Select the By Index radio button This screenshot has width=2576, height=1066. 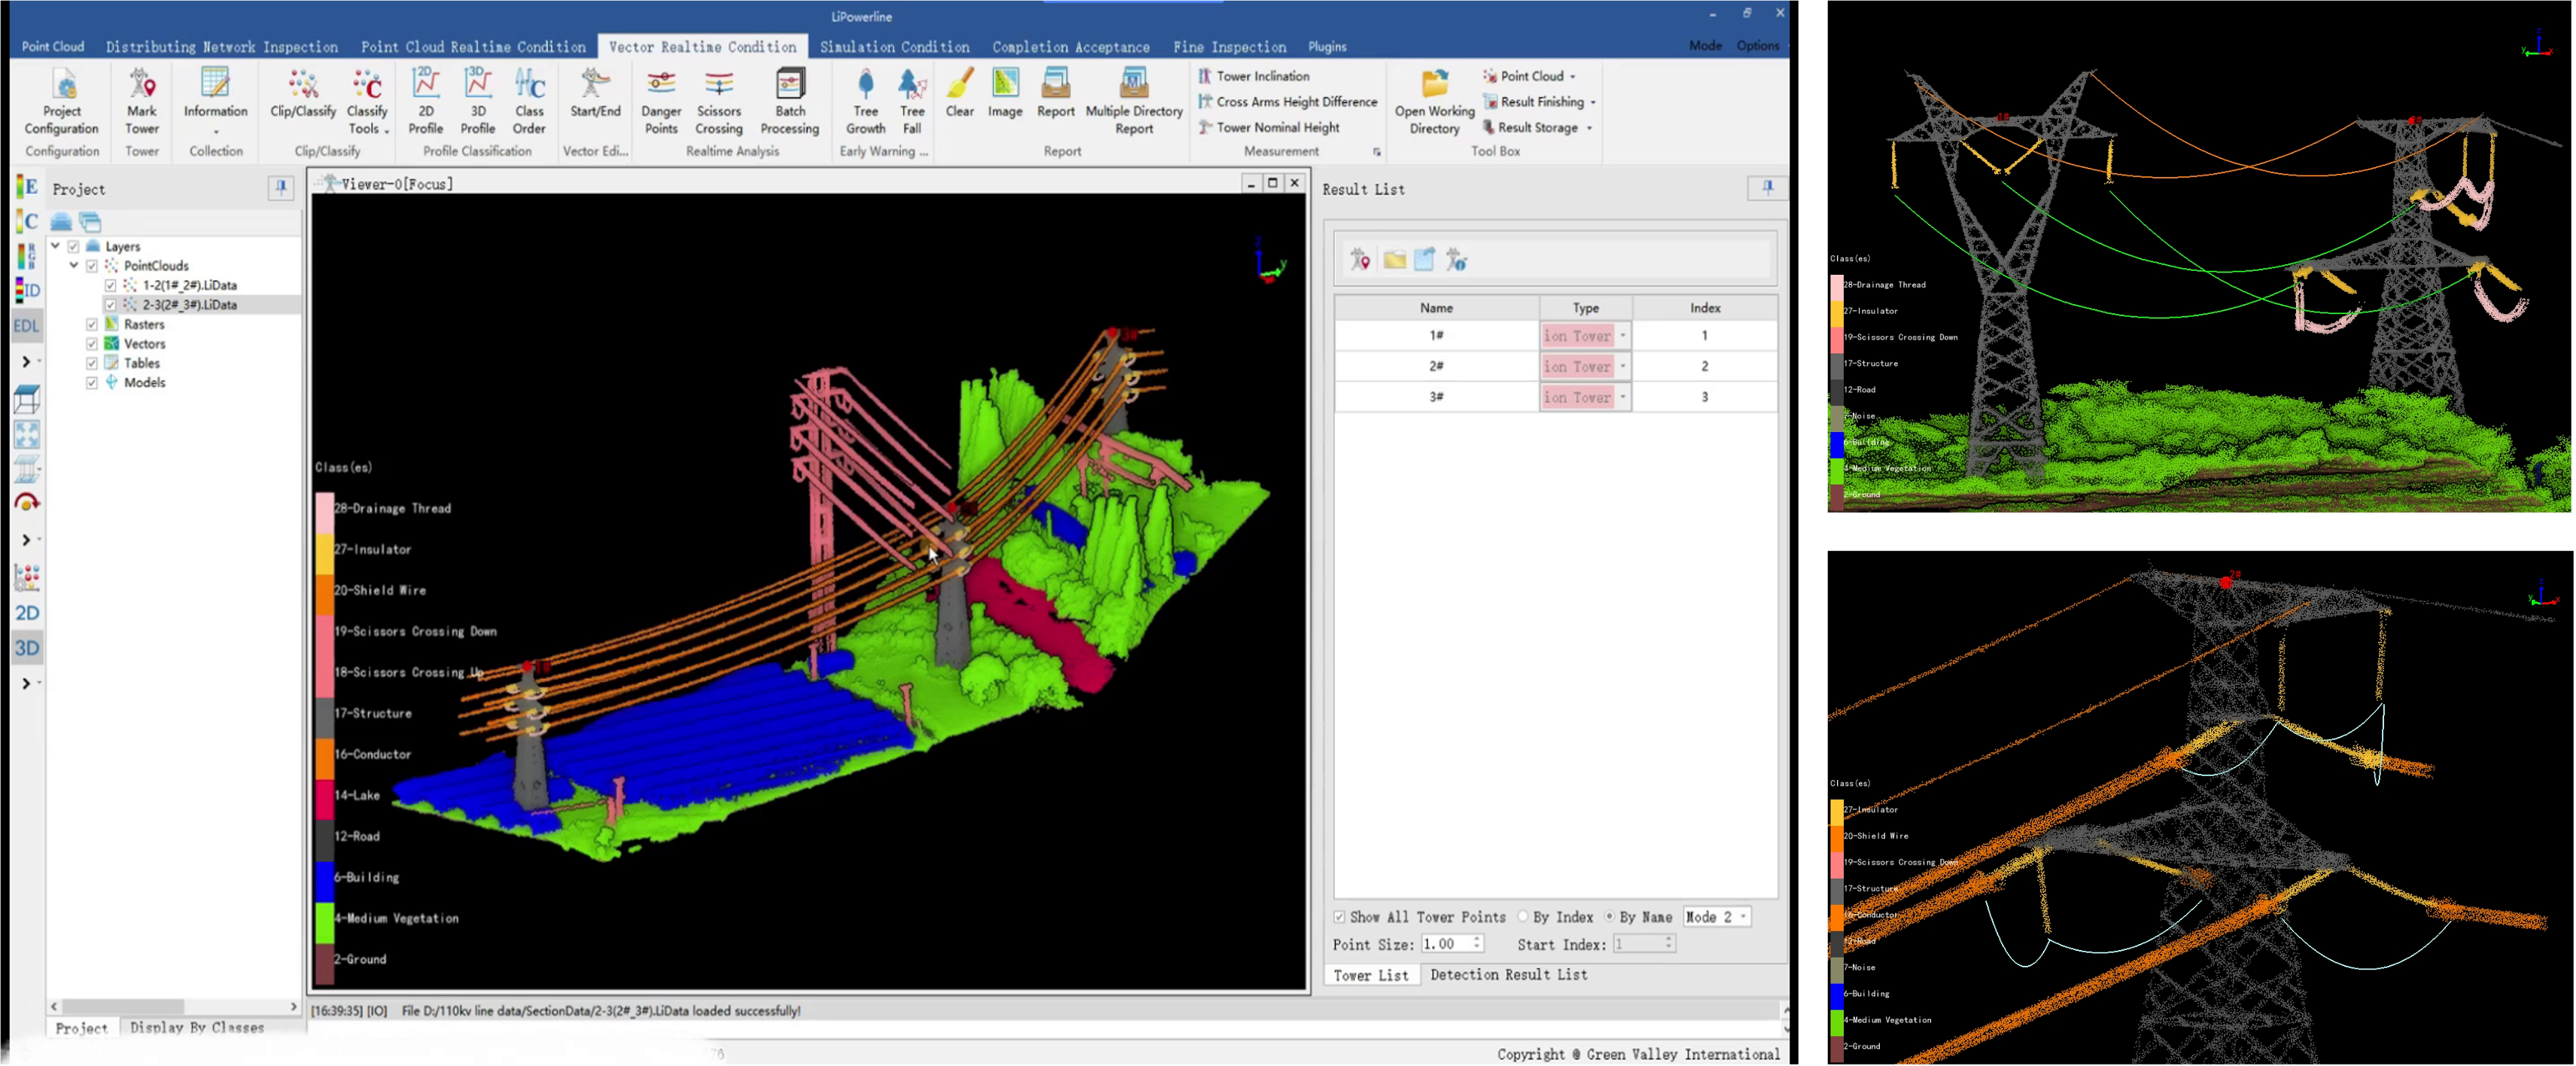[1523, 917]
